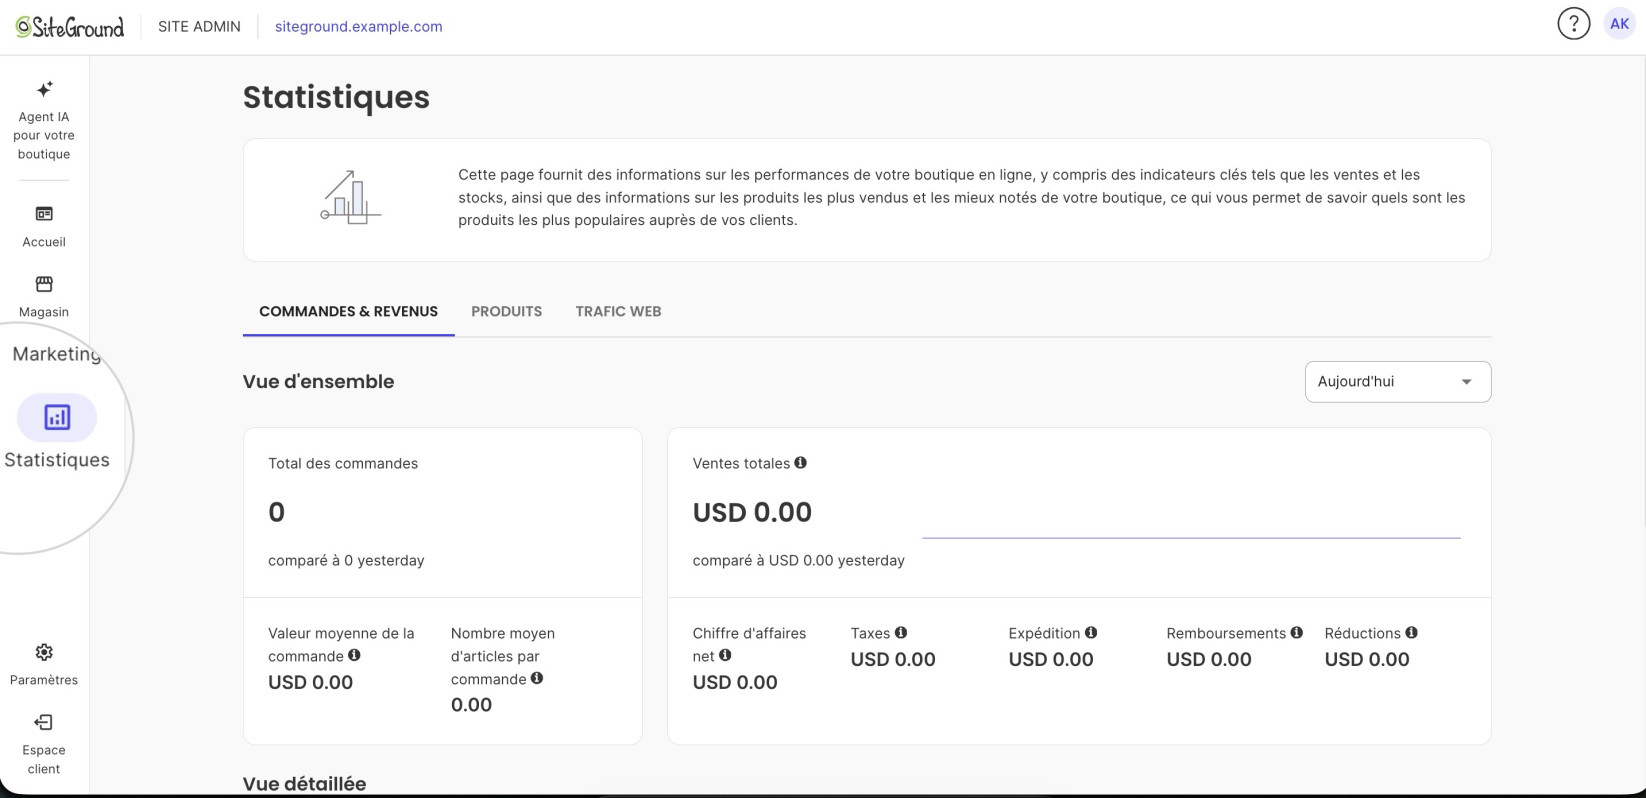Show info for Chiffre d'affaires net
The image size is (1646, 798).
click(x=725, y=655)
